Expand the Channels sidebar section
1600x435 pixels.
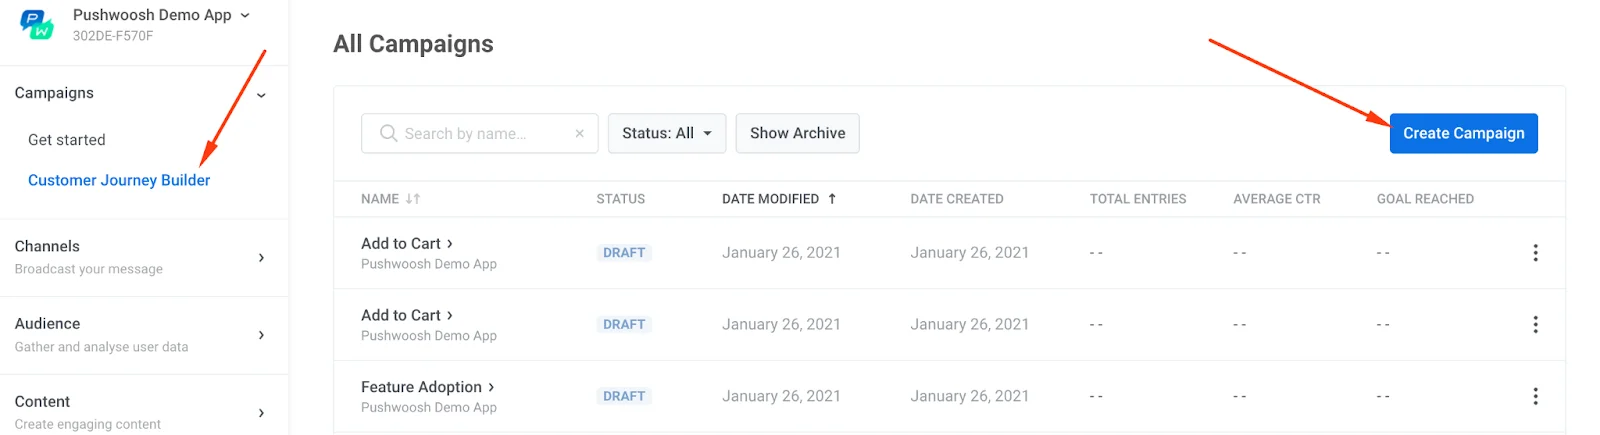click(x=261, y=257)
